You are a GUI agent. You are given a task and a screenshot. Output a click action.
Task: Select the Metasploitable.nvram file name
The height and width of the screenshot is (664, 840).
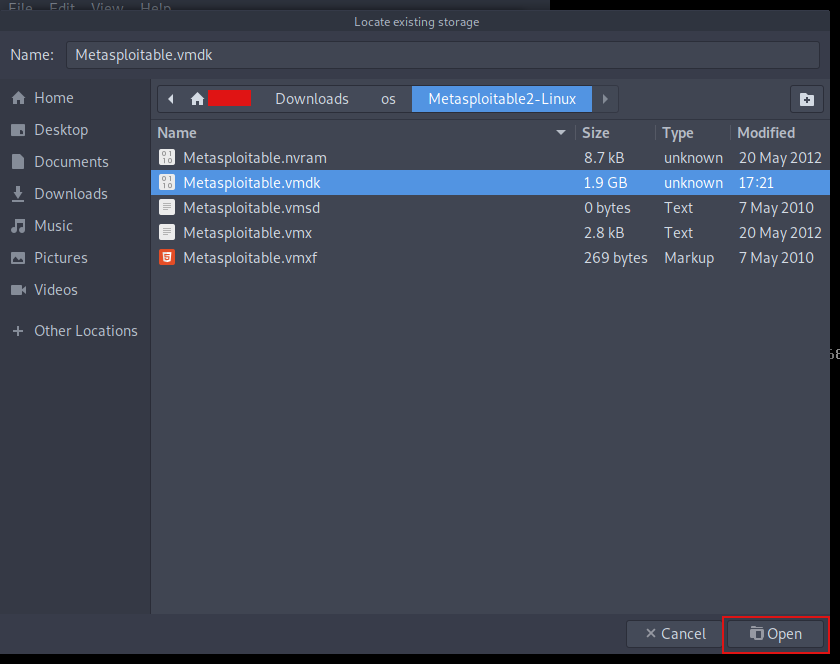(255, 158)
